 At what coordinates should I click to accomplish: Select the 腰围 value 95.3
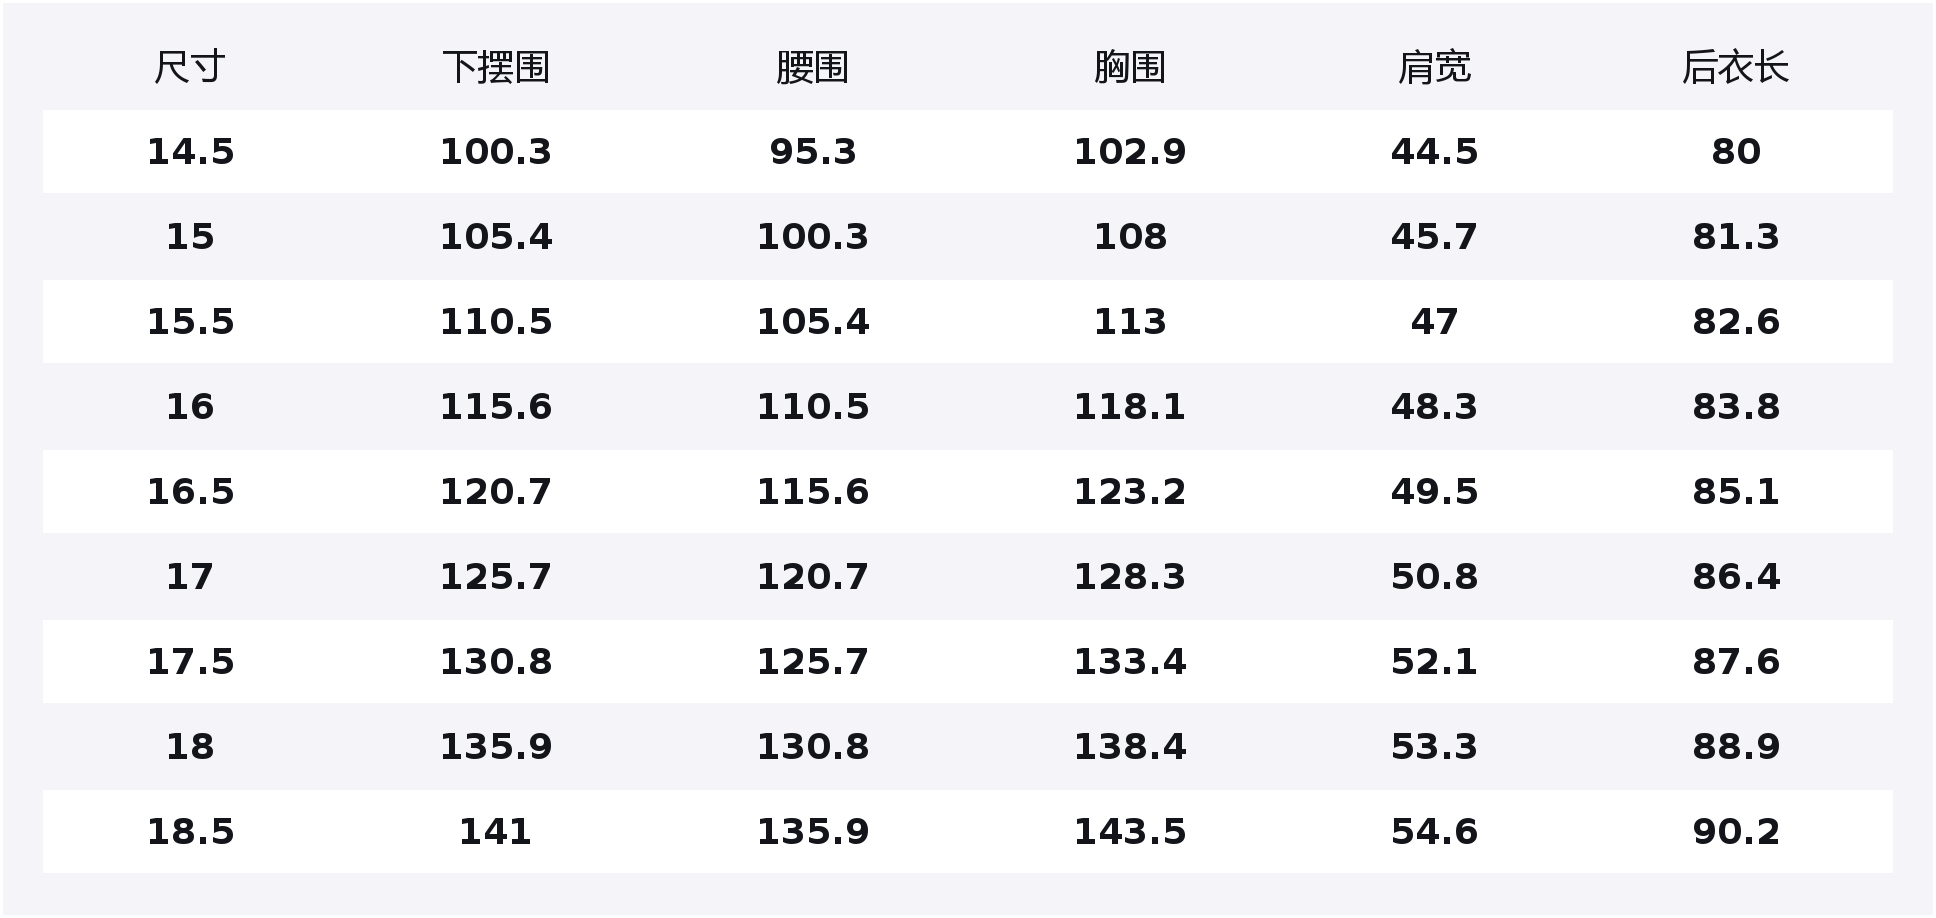[812, 152]
